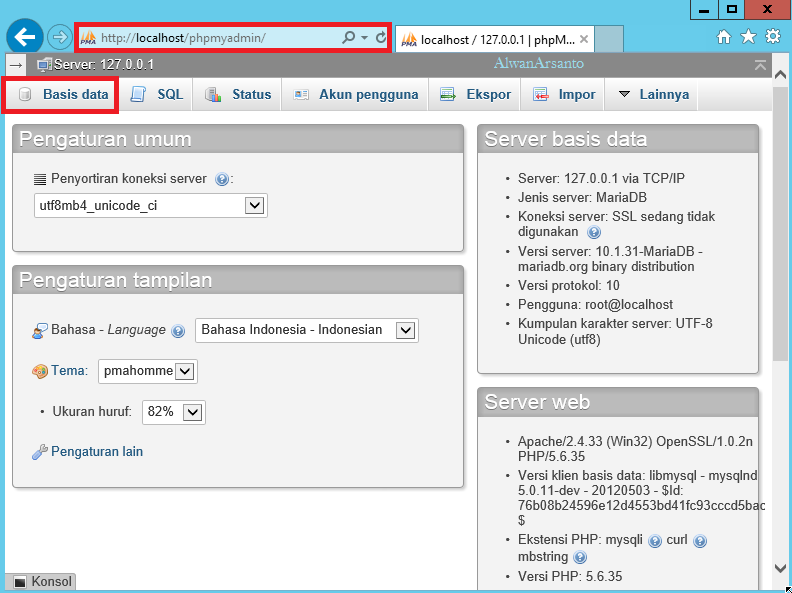The image size is (792, 593).
Task: Close the localhost phpMyAdmin tab
Action: click(x=584, y=39)
